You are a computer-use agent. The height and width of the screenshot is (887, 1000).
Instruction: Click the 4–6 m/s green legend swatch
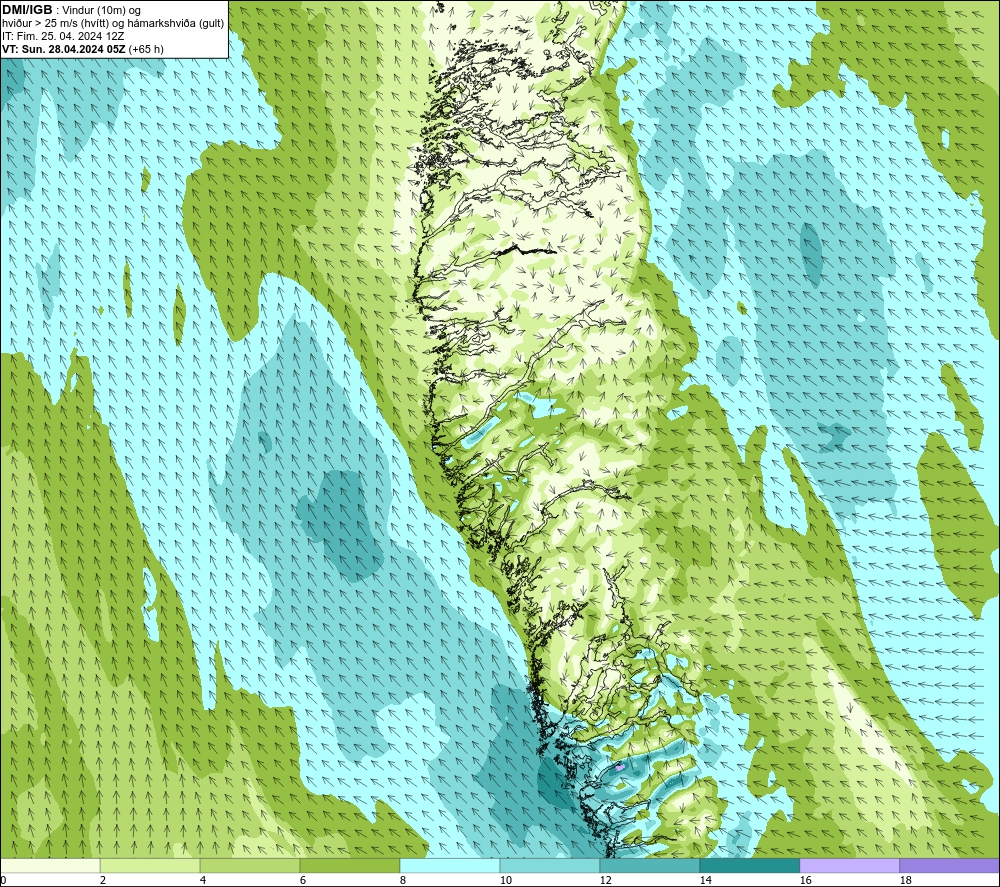click(250, 865)
